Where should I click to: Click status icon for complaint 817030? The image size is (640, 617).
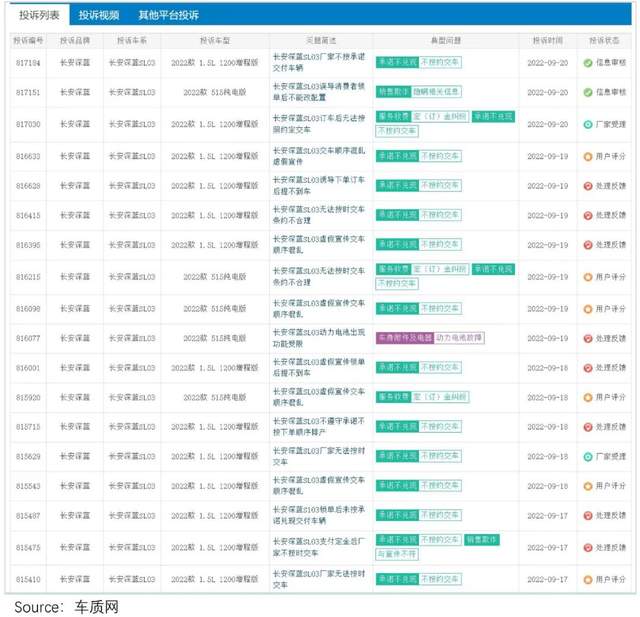(x=588, y=125)
